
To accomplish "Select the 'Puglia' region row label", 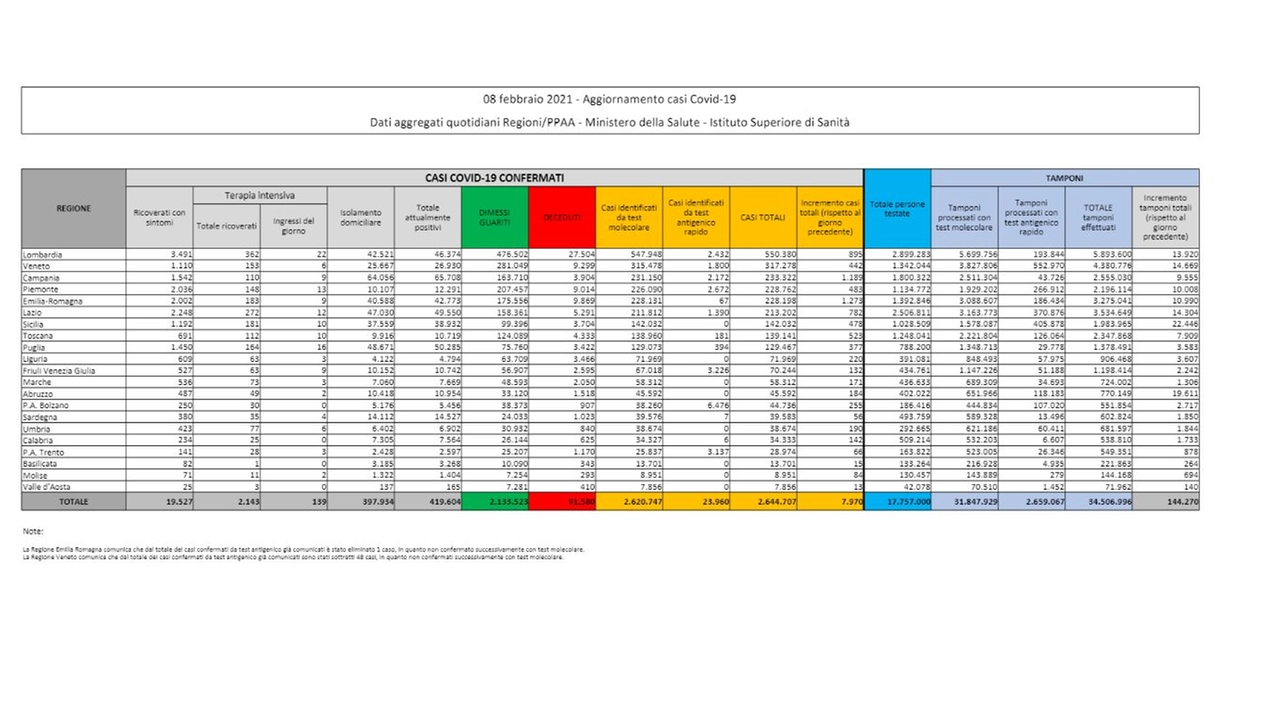I will pos(34,346).
